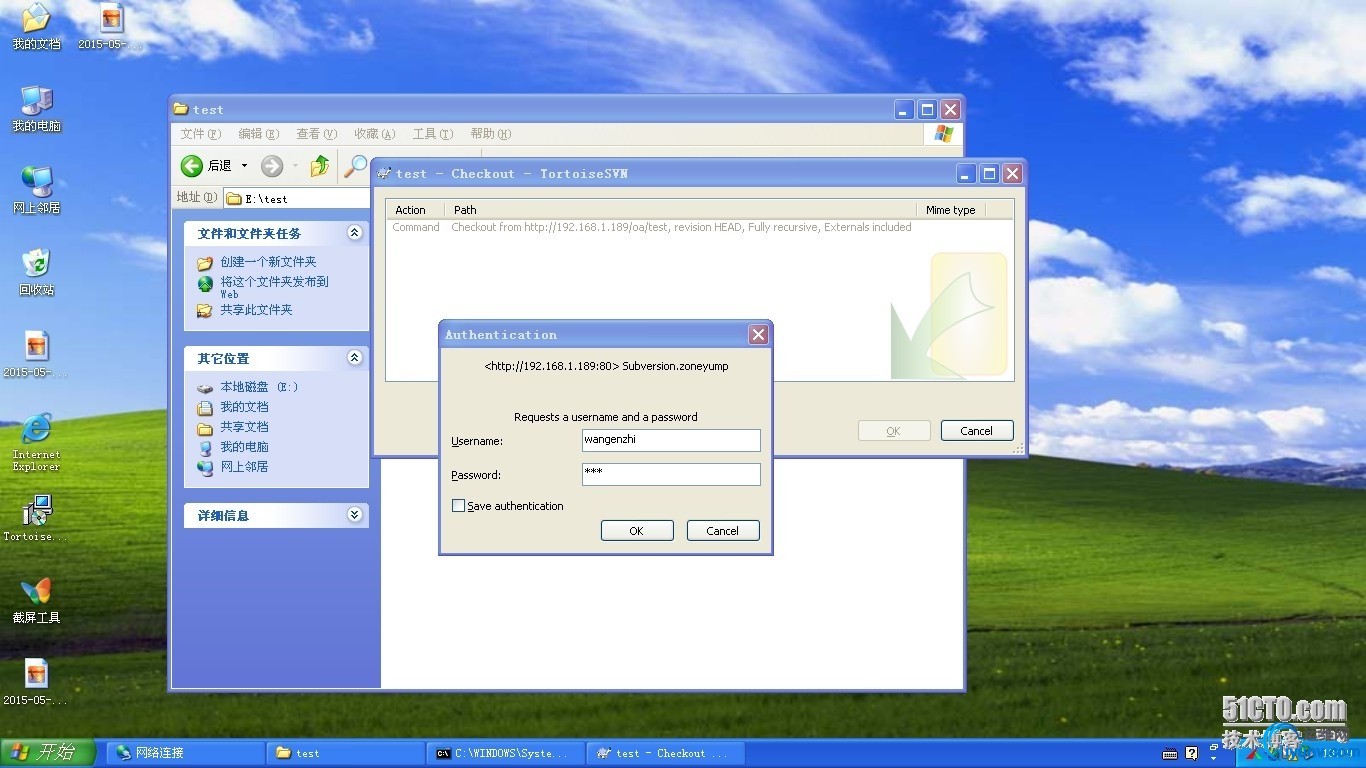The height and width of the screenshot is (768, 1366).
Task: Select the 我的电脑 desktop icon
Action: (x=36, y=109)
